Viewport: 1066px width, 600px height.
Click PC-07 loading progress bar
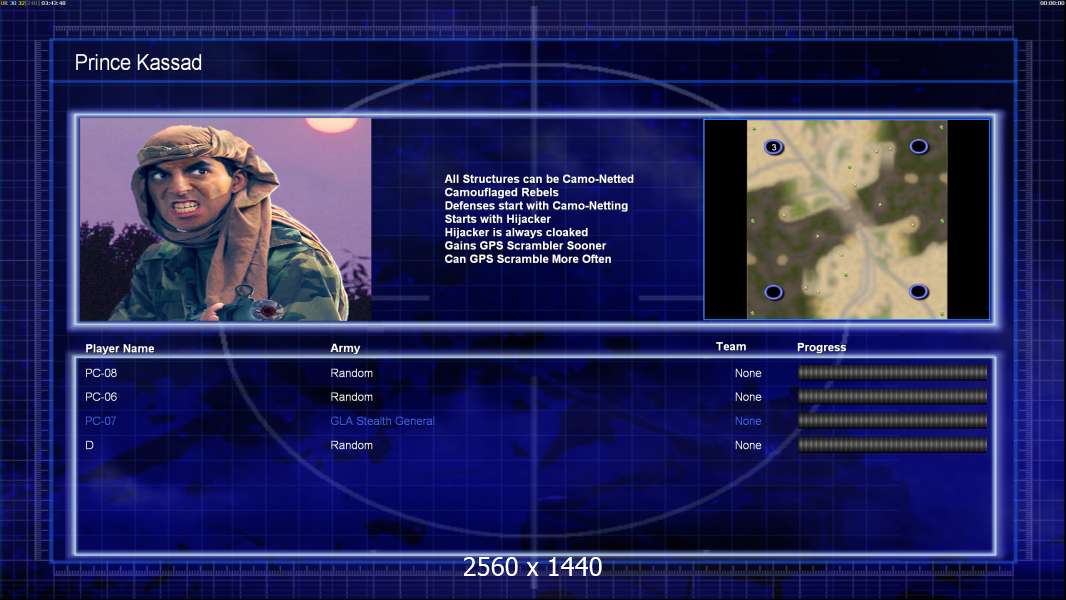(x=893, y=421)
